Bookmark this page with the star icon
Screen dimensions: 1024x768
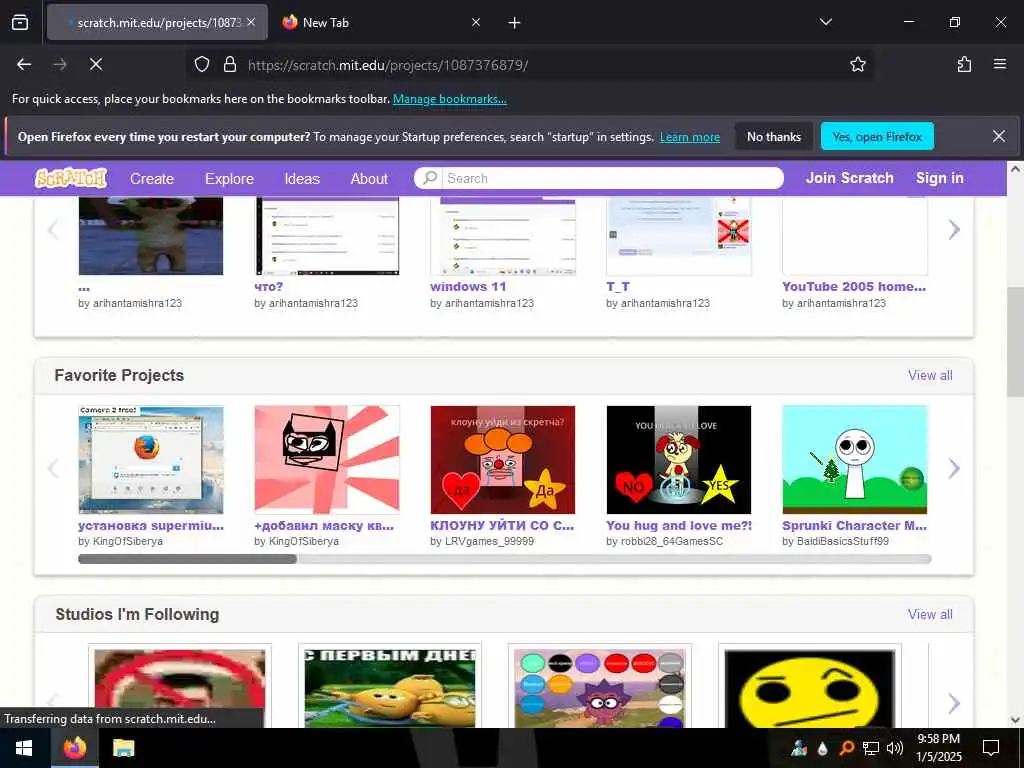pos(857,65)
